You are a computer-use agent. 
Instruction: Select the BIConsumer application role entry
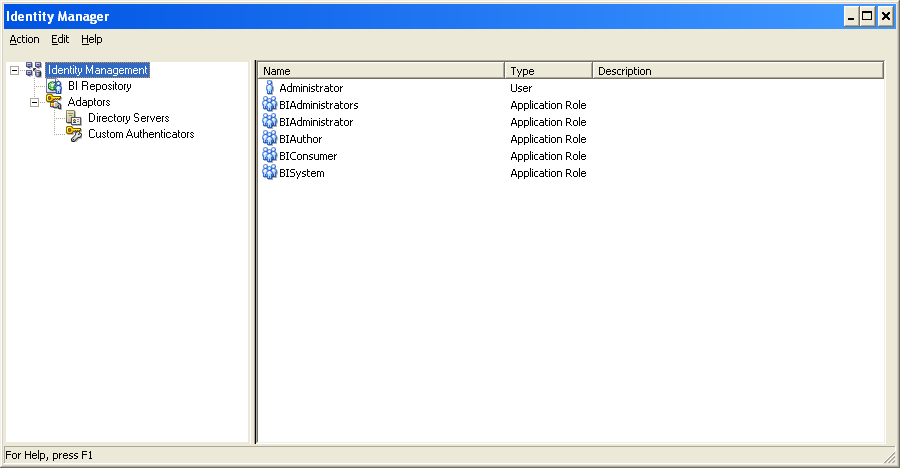click(x=308, y=156)
